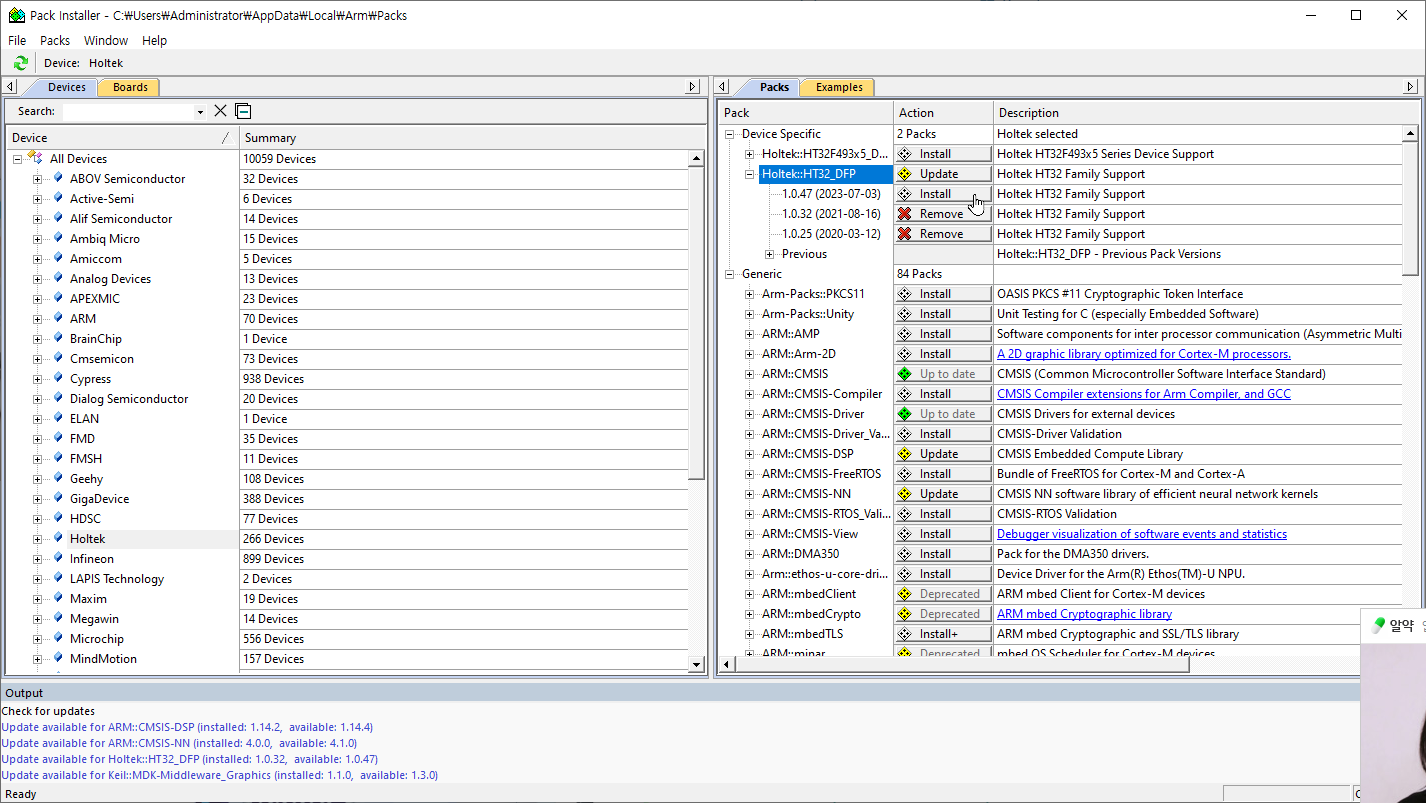
Task: Click the Device column header
Action: pyautogui.click(x=122, y=138)
